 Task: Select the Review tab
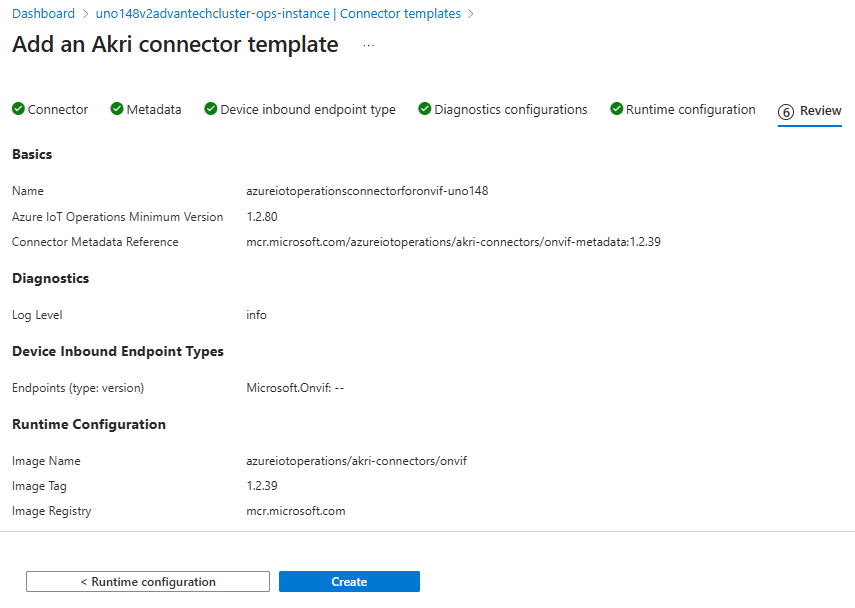click(820, 111)
